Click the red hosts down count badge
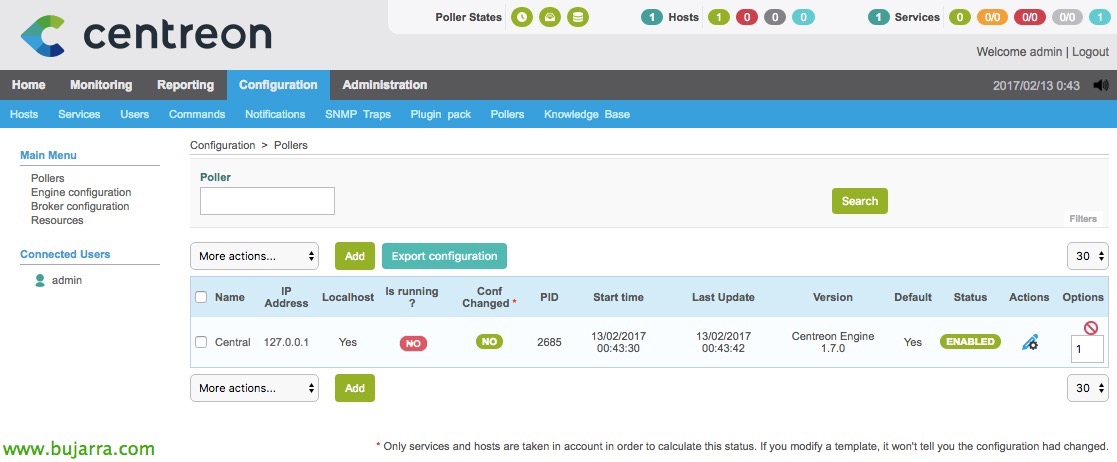The height and width of the screenshot is (462, 1117). 747,17
